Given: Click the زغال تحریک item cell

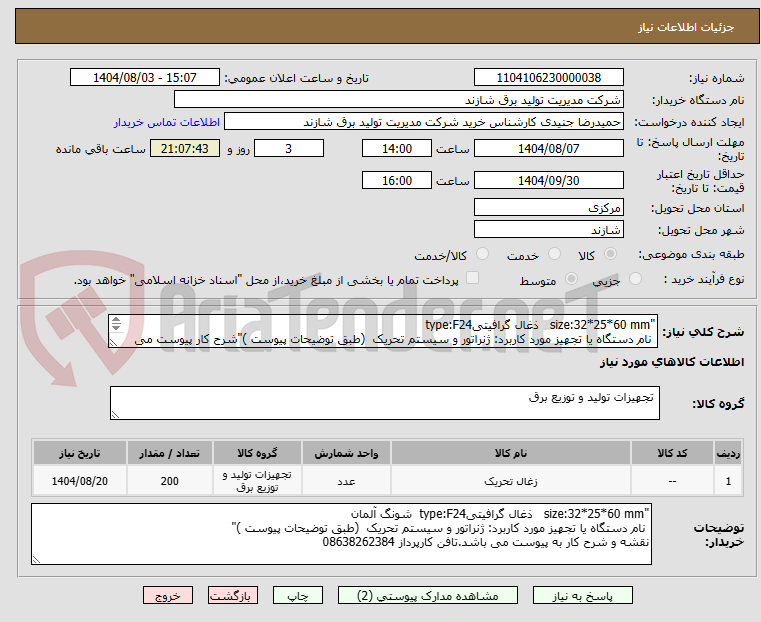Looking at the screenshot, I should (511, 481).
